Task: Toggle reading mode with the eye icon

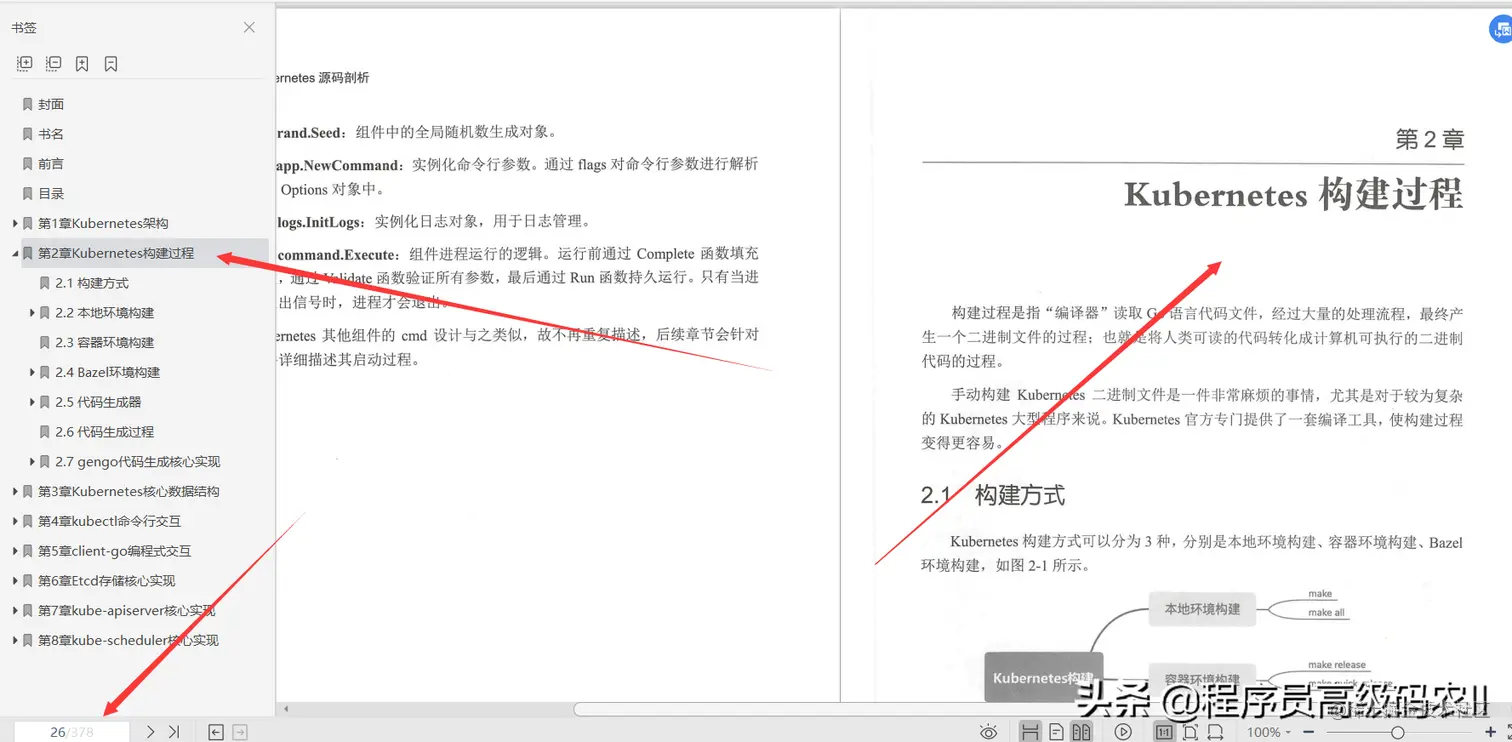Action: point(989,731)
